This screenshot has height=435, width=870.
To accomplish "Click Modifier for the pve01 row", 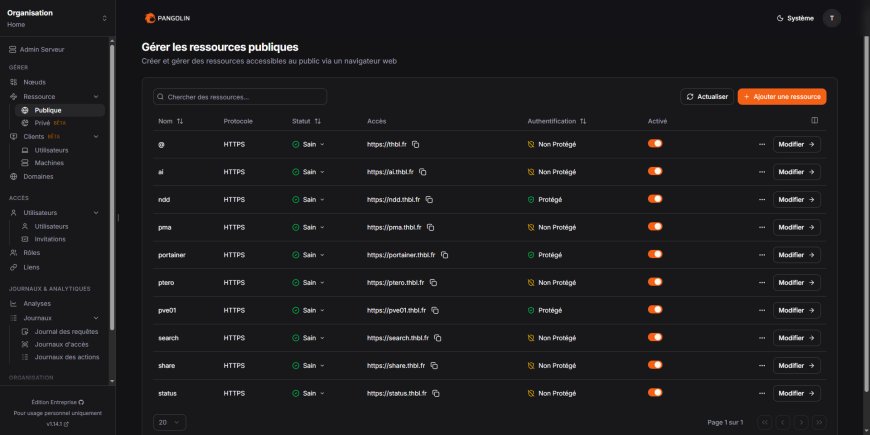I will (797, 311).
